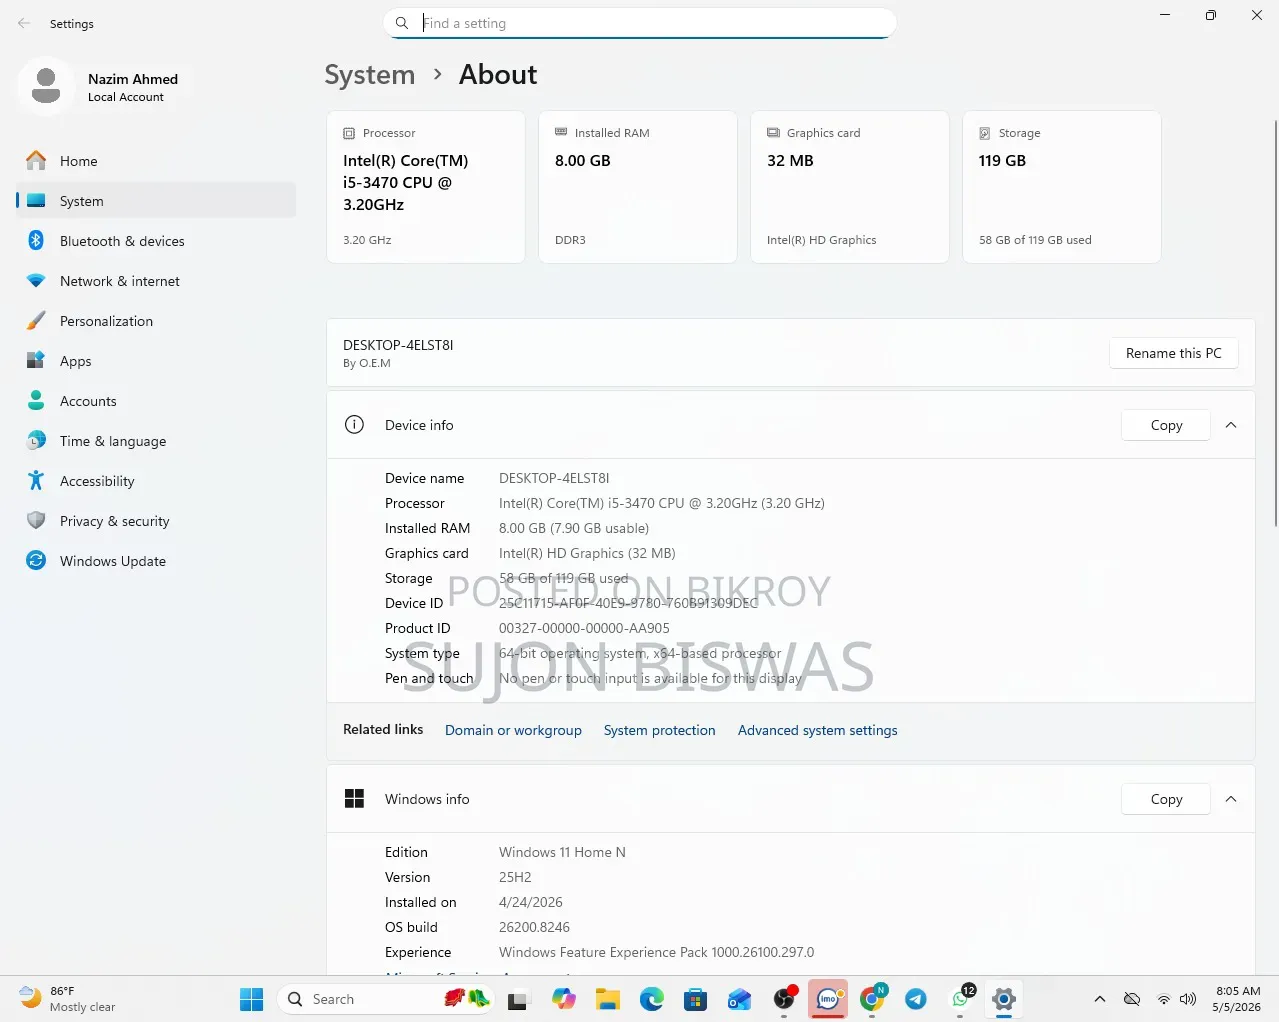Open Home in the Settings sidebar

pos(156,161)
